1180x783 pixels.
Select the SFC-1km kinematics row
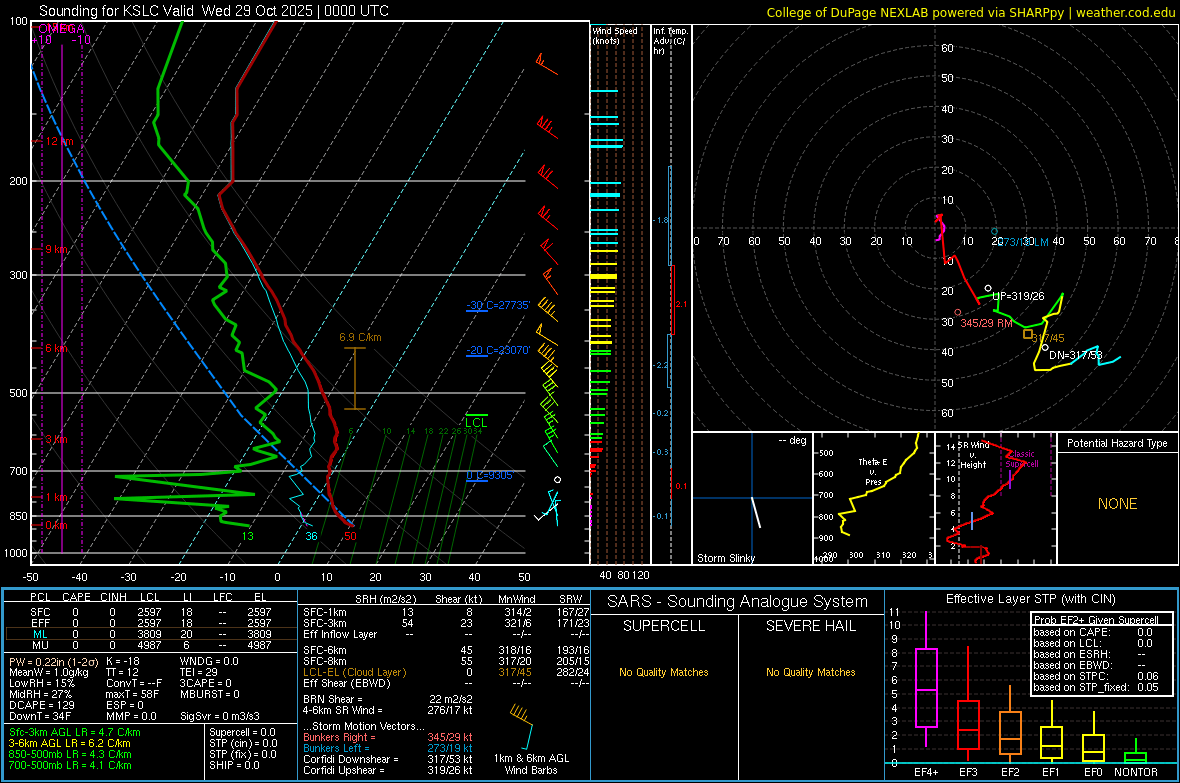[446, 612]
